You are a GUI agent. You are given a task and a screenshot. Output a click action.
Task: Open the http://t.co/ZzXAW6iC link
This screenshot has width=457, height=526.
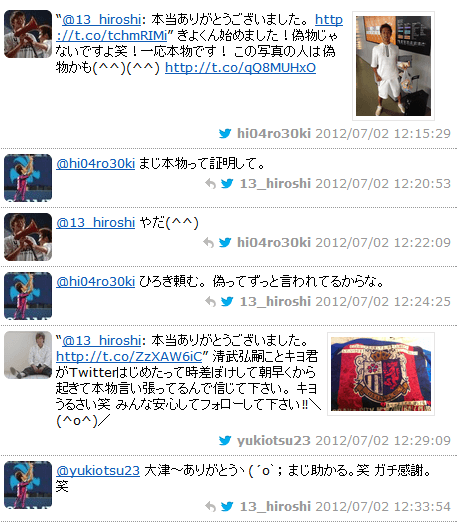click(x=129, y=356)
